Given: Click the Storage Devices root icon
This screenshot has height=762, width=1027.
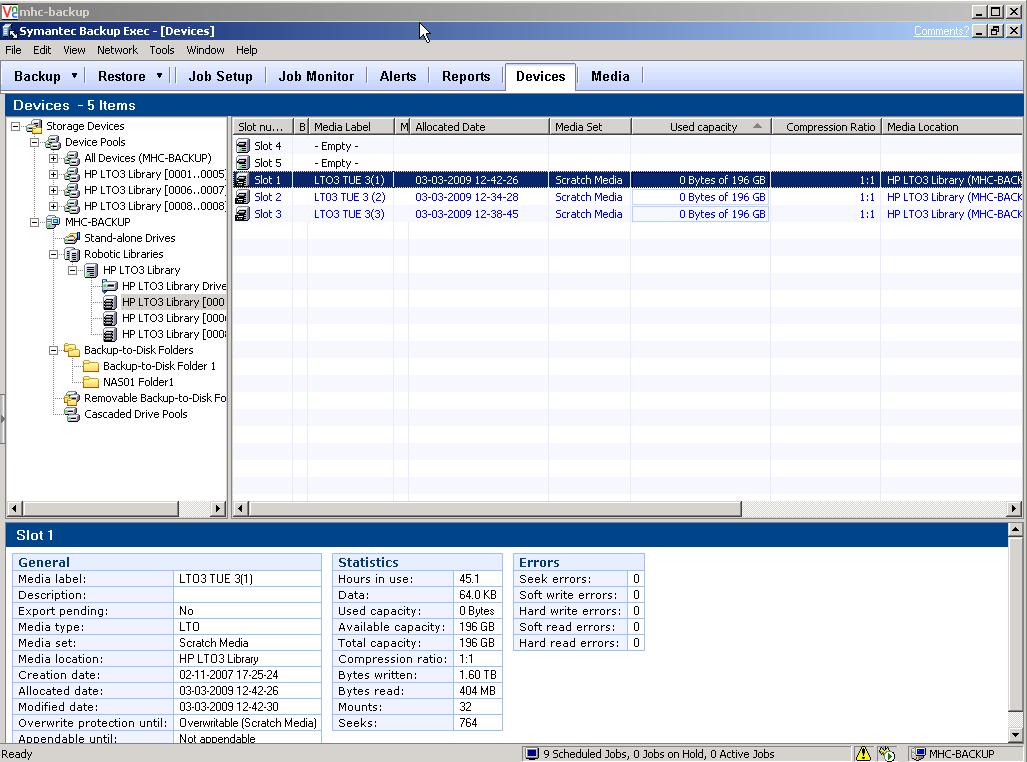Looking at the screenshot, I should tap(35, 126).
